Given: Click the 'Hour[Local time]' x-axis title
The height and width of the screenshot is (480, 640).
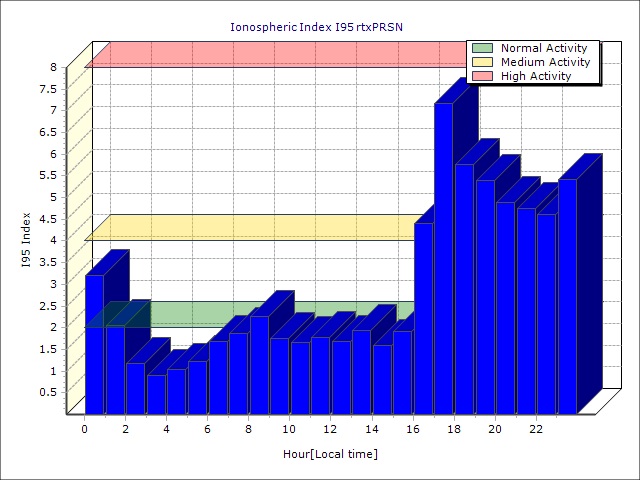Looking at the screenshot, I should (x=329, y=454).
